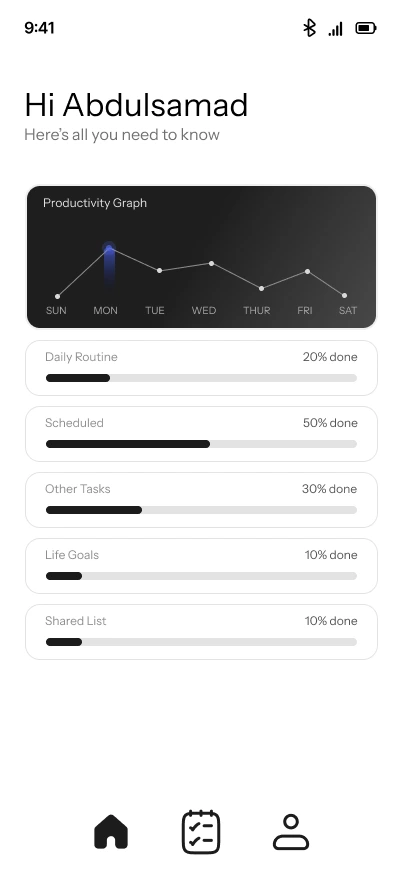Screen dimensions: 402x874
Task: Open the Shared List card
Action: coord(201,632)
